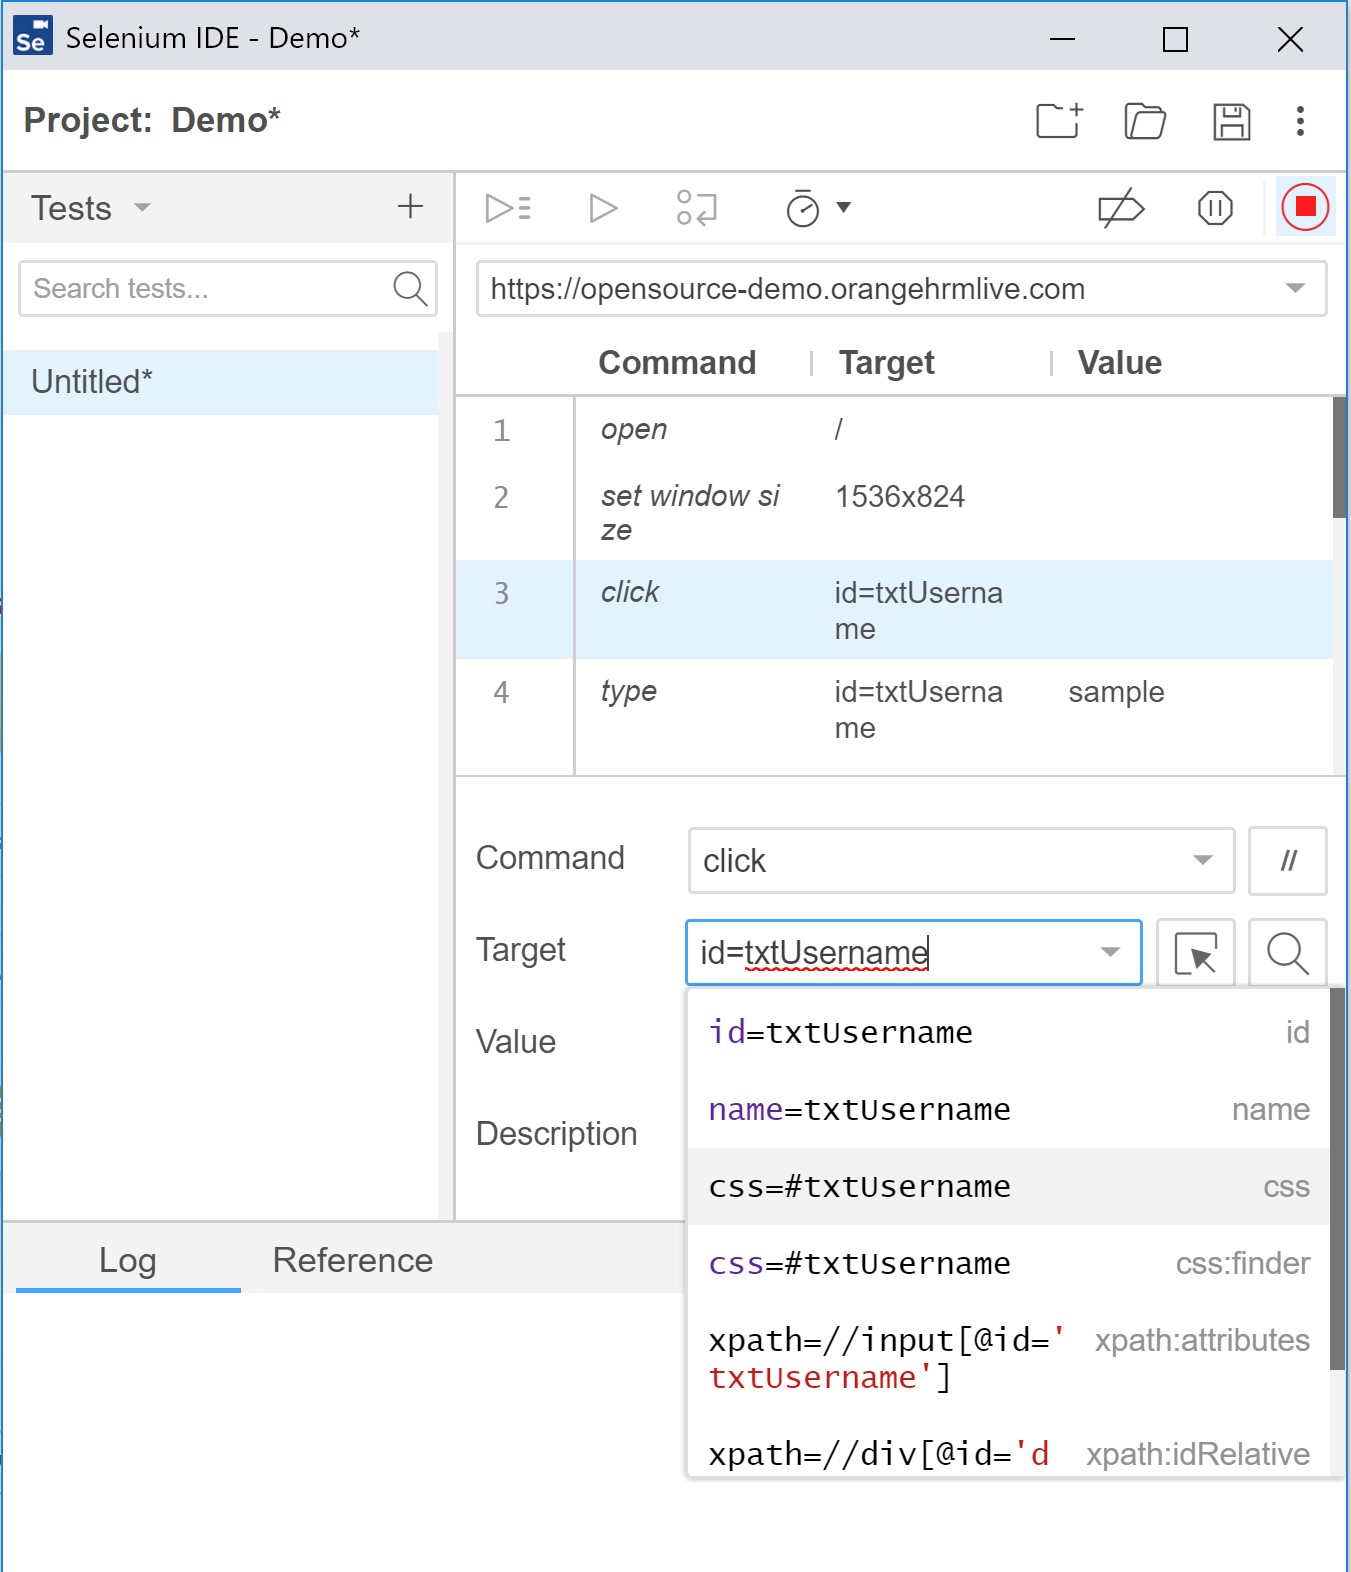Toggle disable breakpoints icon
The height and width of the screenshot is (1572, 1351).
1120,208
